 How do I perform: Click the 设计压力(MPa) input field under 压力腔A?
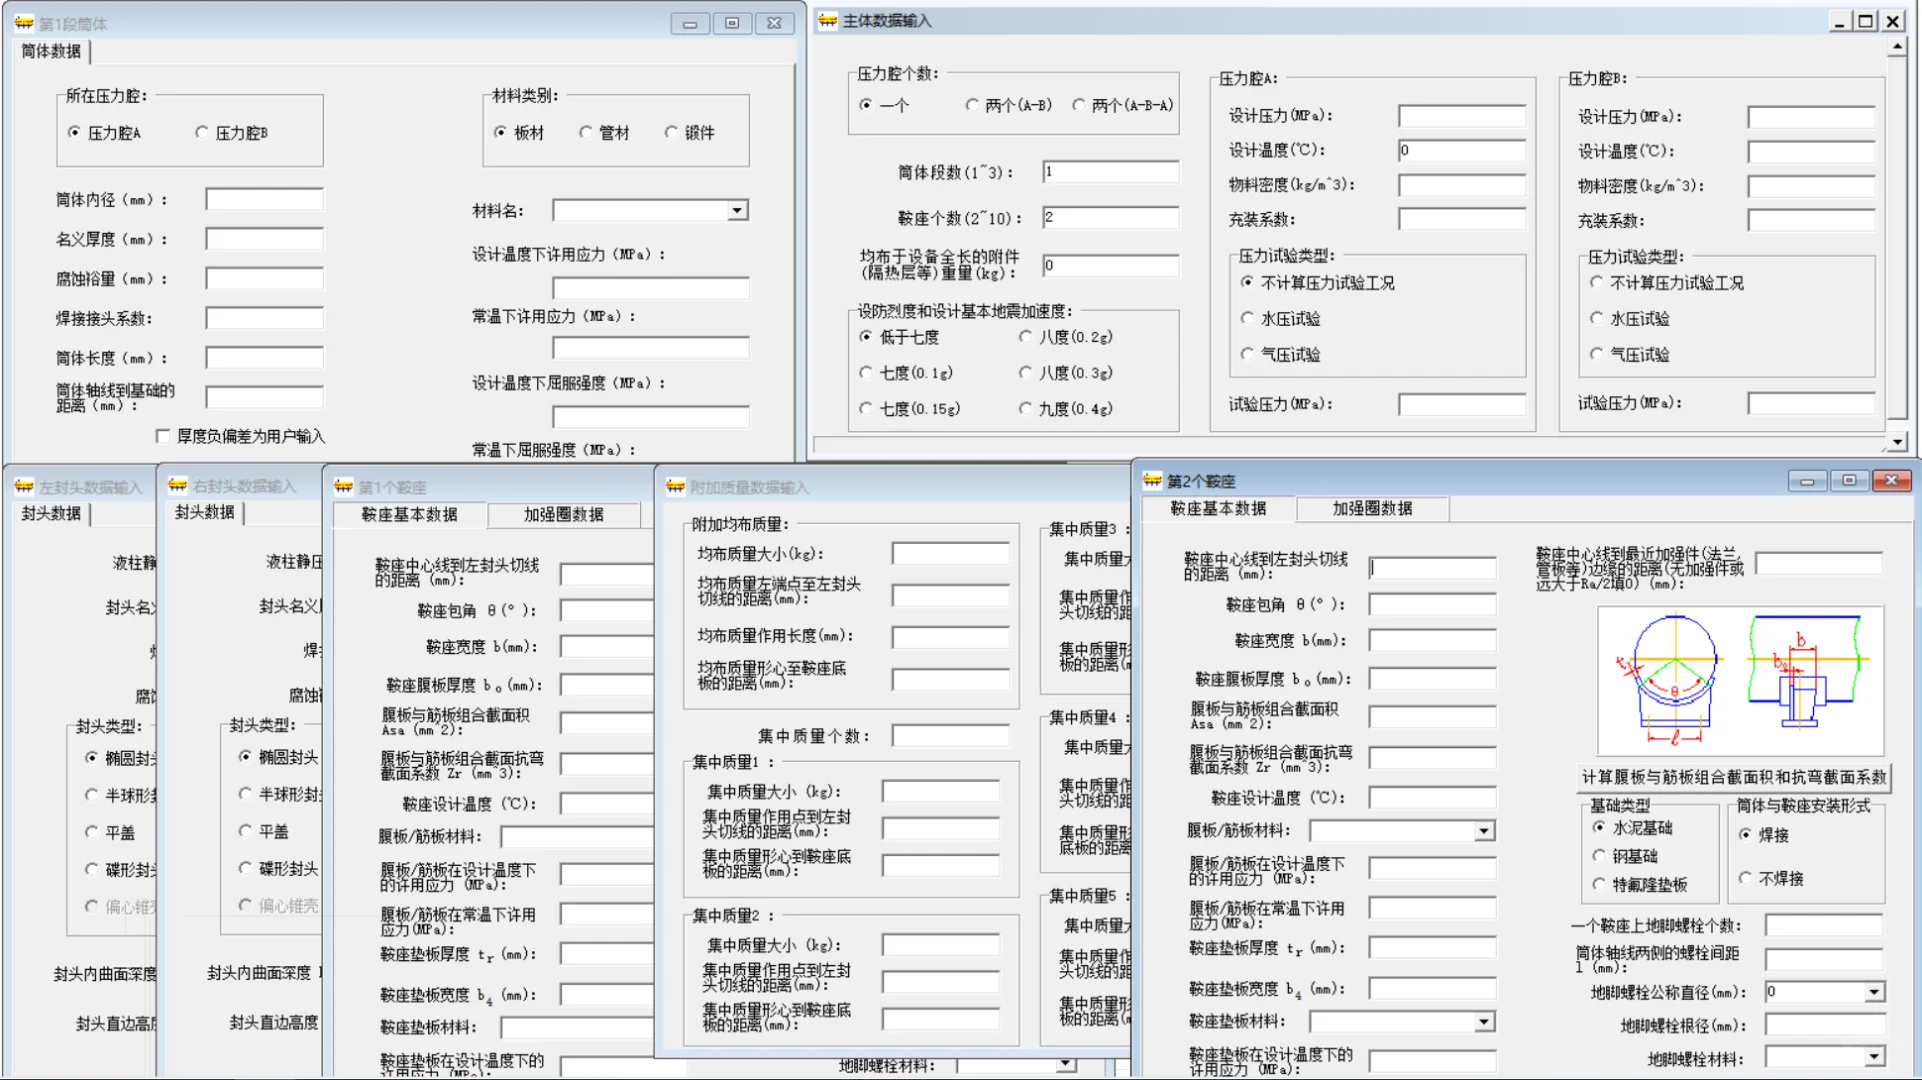(1461, 115)
